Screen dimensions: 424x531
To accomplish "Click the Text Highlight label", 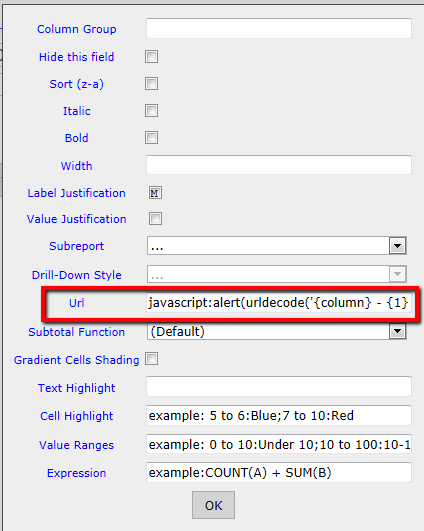I will (77, 388).
